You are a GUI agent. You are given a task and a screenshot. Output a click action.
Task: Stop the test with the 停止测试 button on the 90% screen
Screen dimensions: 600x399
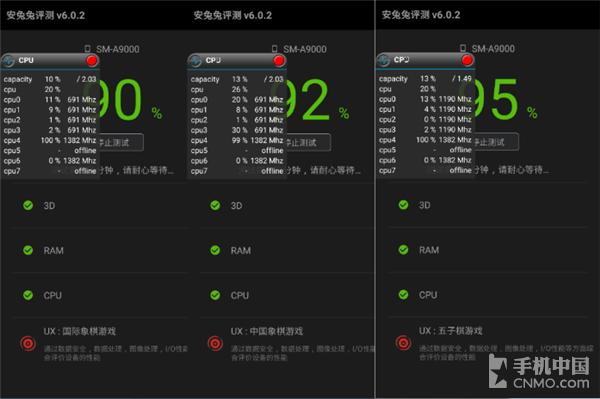pos(122,142)
